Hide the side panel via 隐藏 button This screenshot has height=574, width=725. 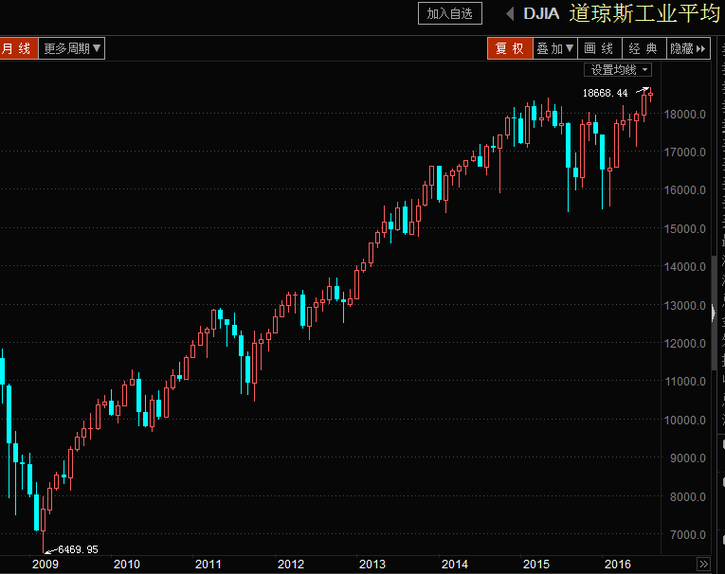(688, 48)
